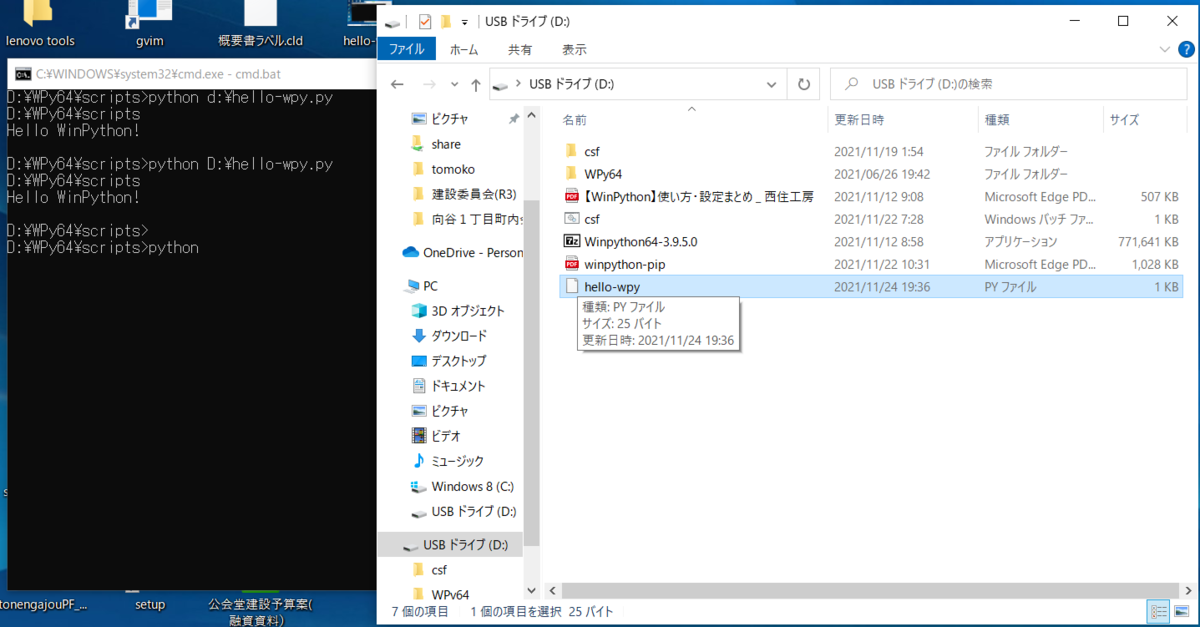1200x627 pixels.
Task: Click the cmd.exe window title bar icon
Action: [x=21, y=73]
